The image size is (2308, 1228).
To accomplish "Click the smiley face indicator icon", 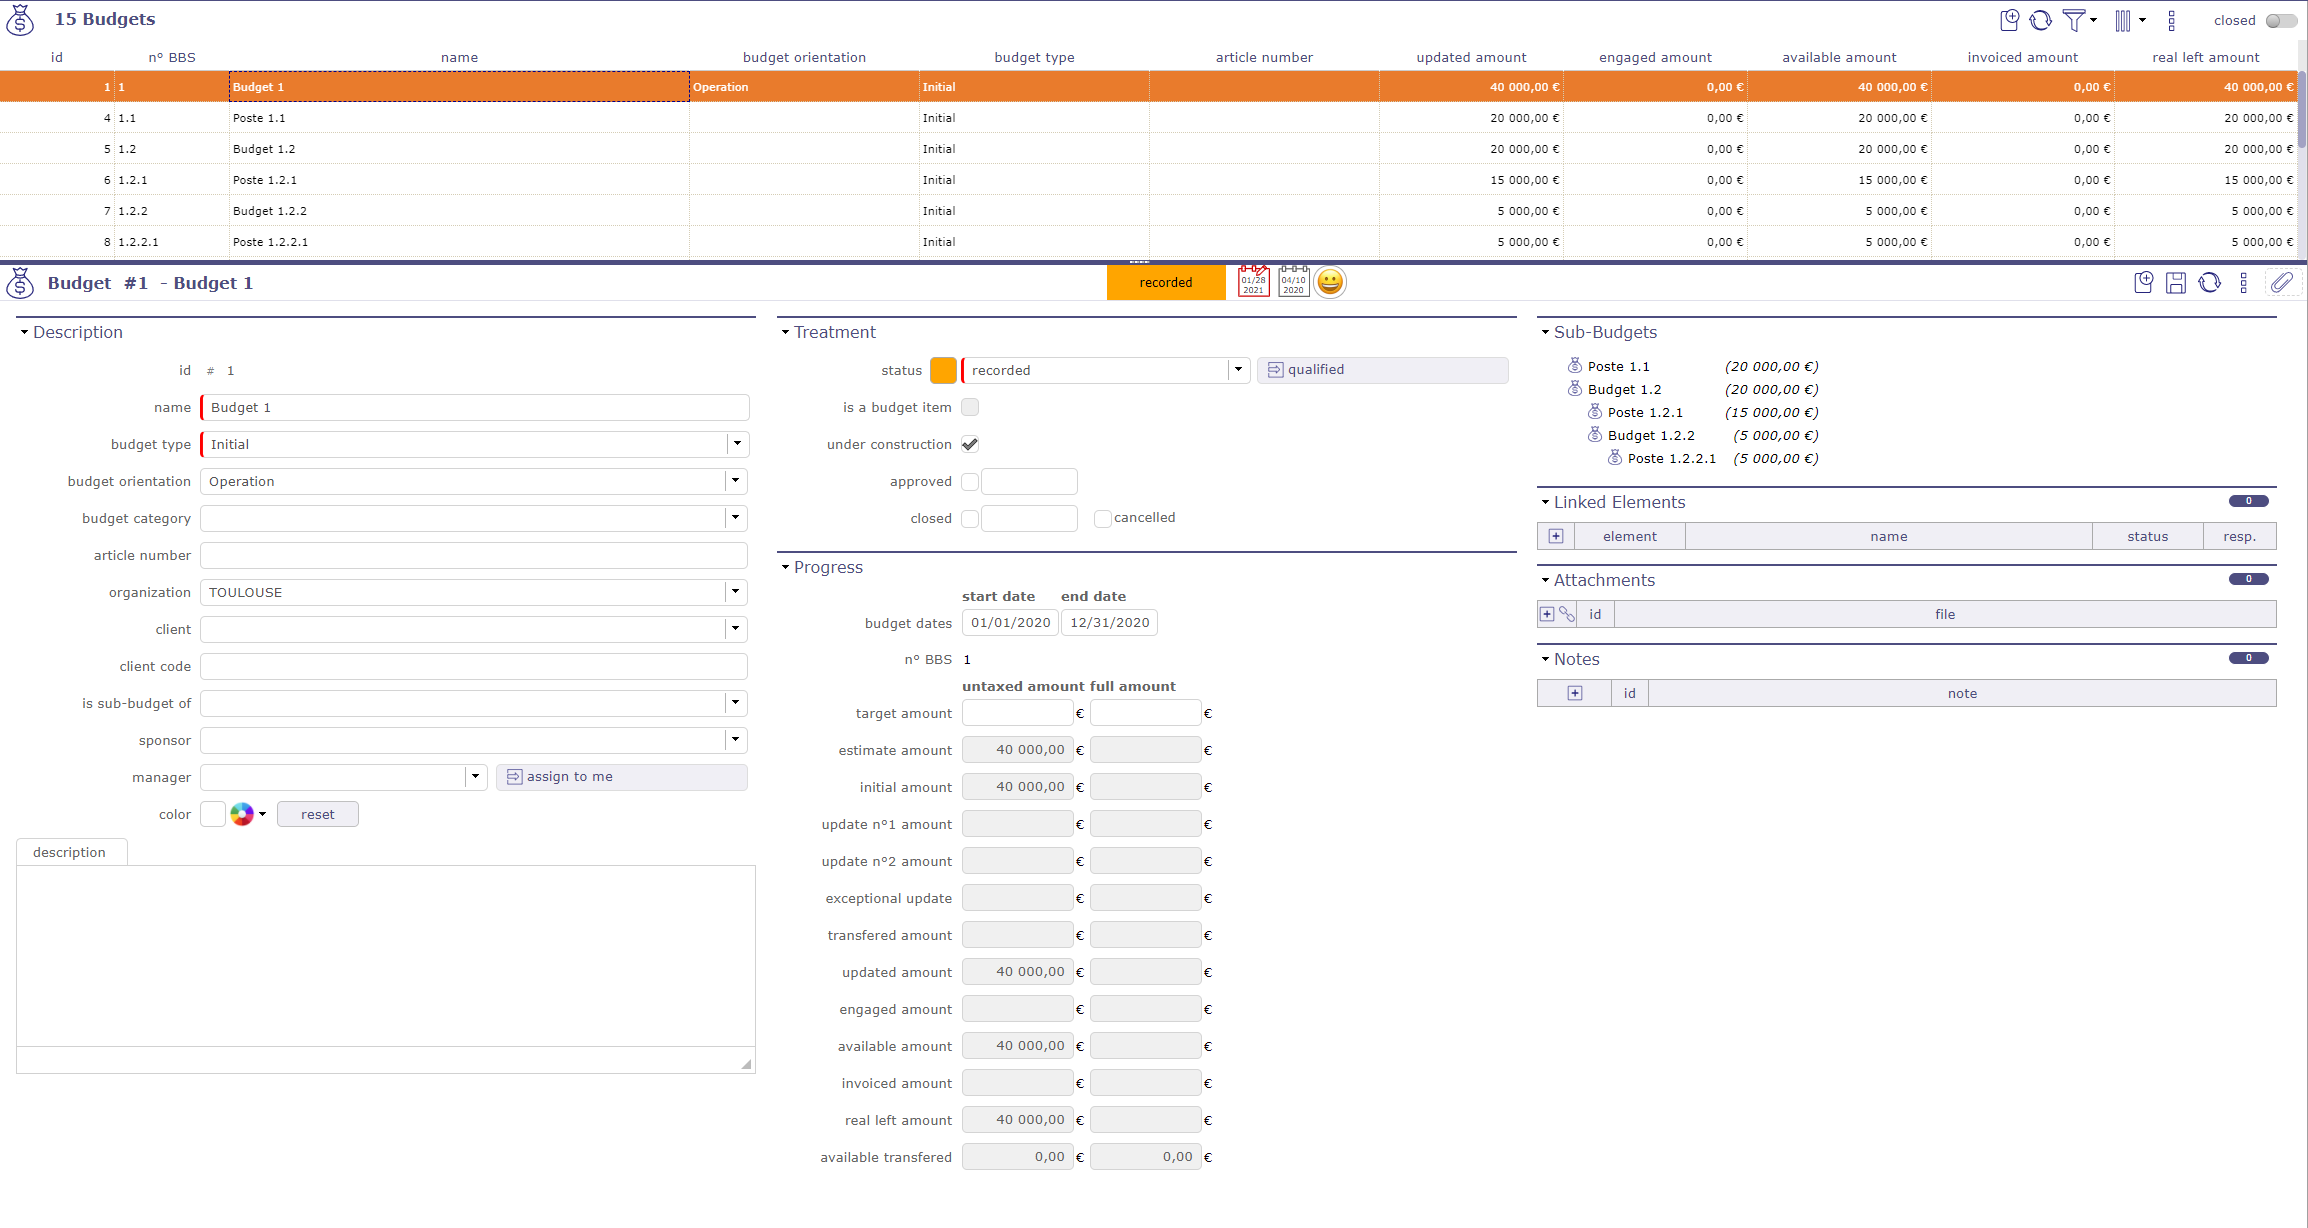I will pyautogui.click(x=1329, y=283).
